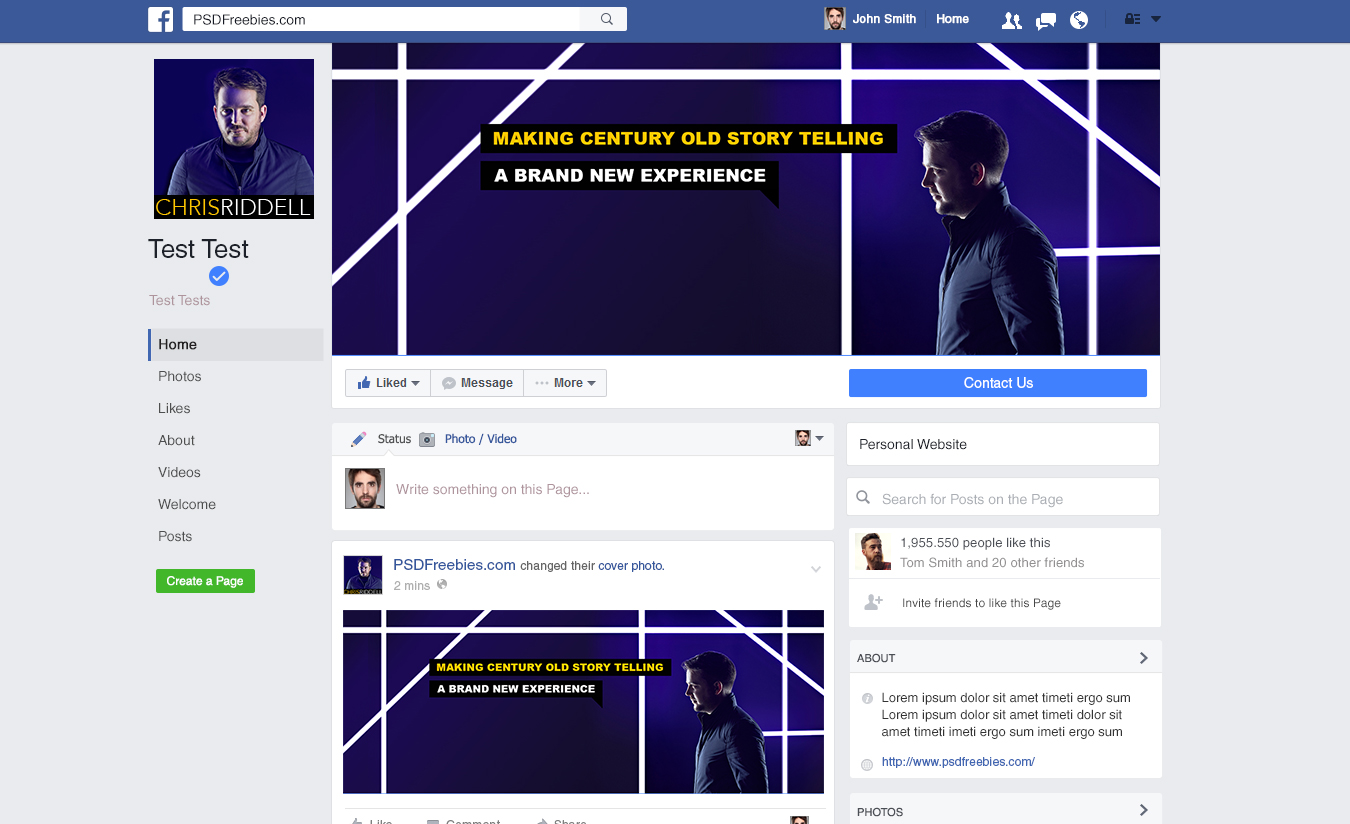Click the Facebook logo icon

point(160,19)
